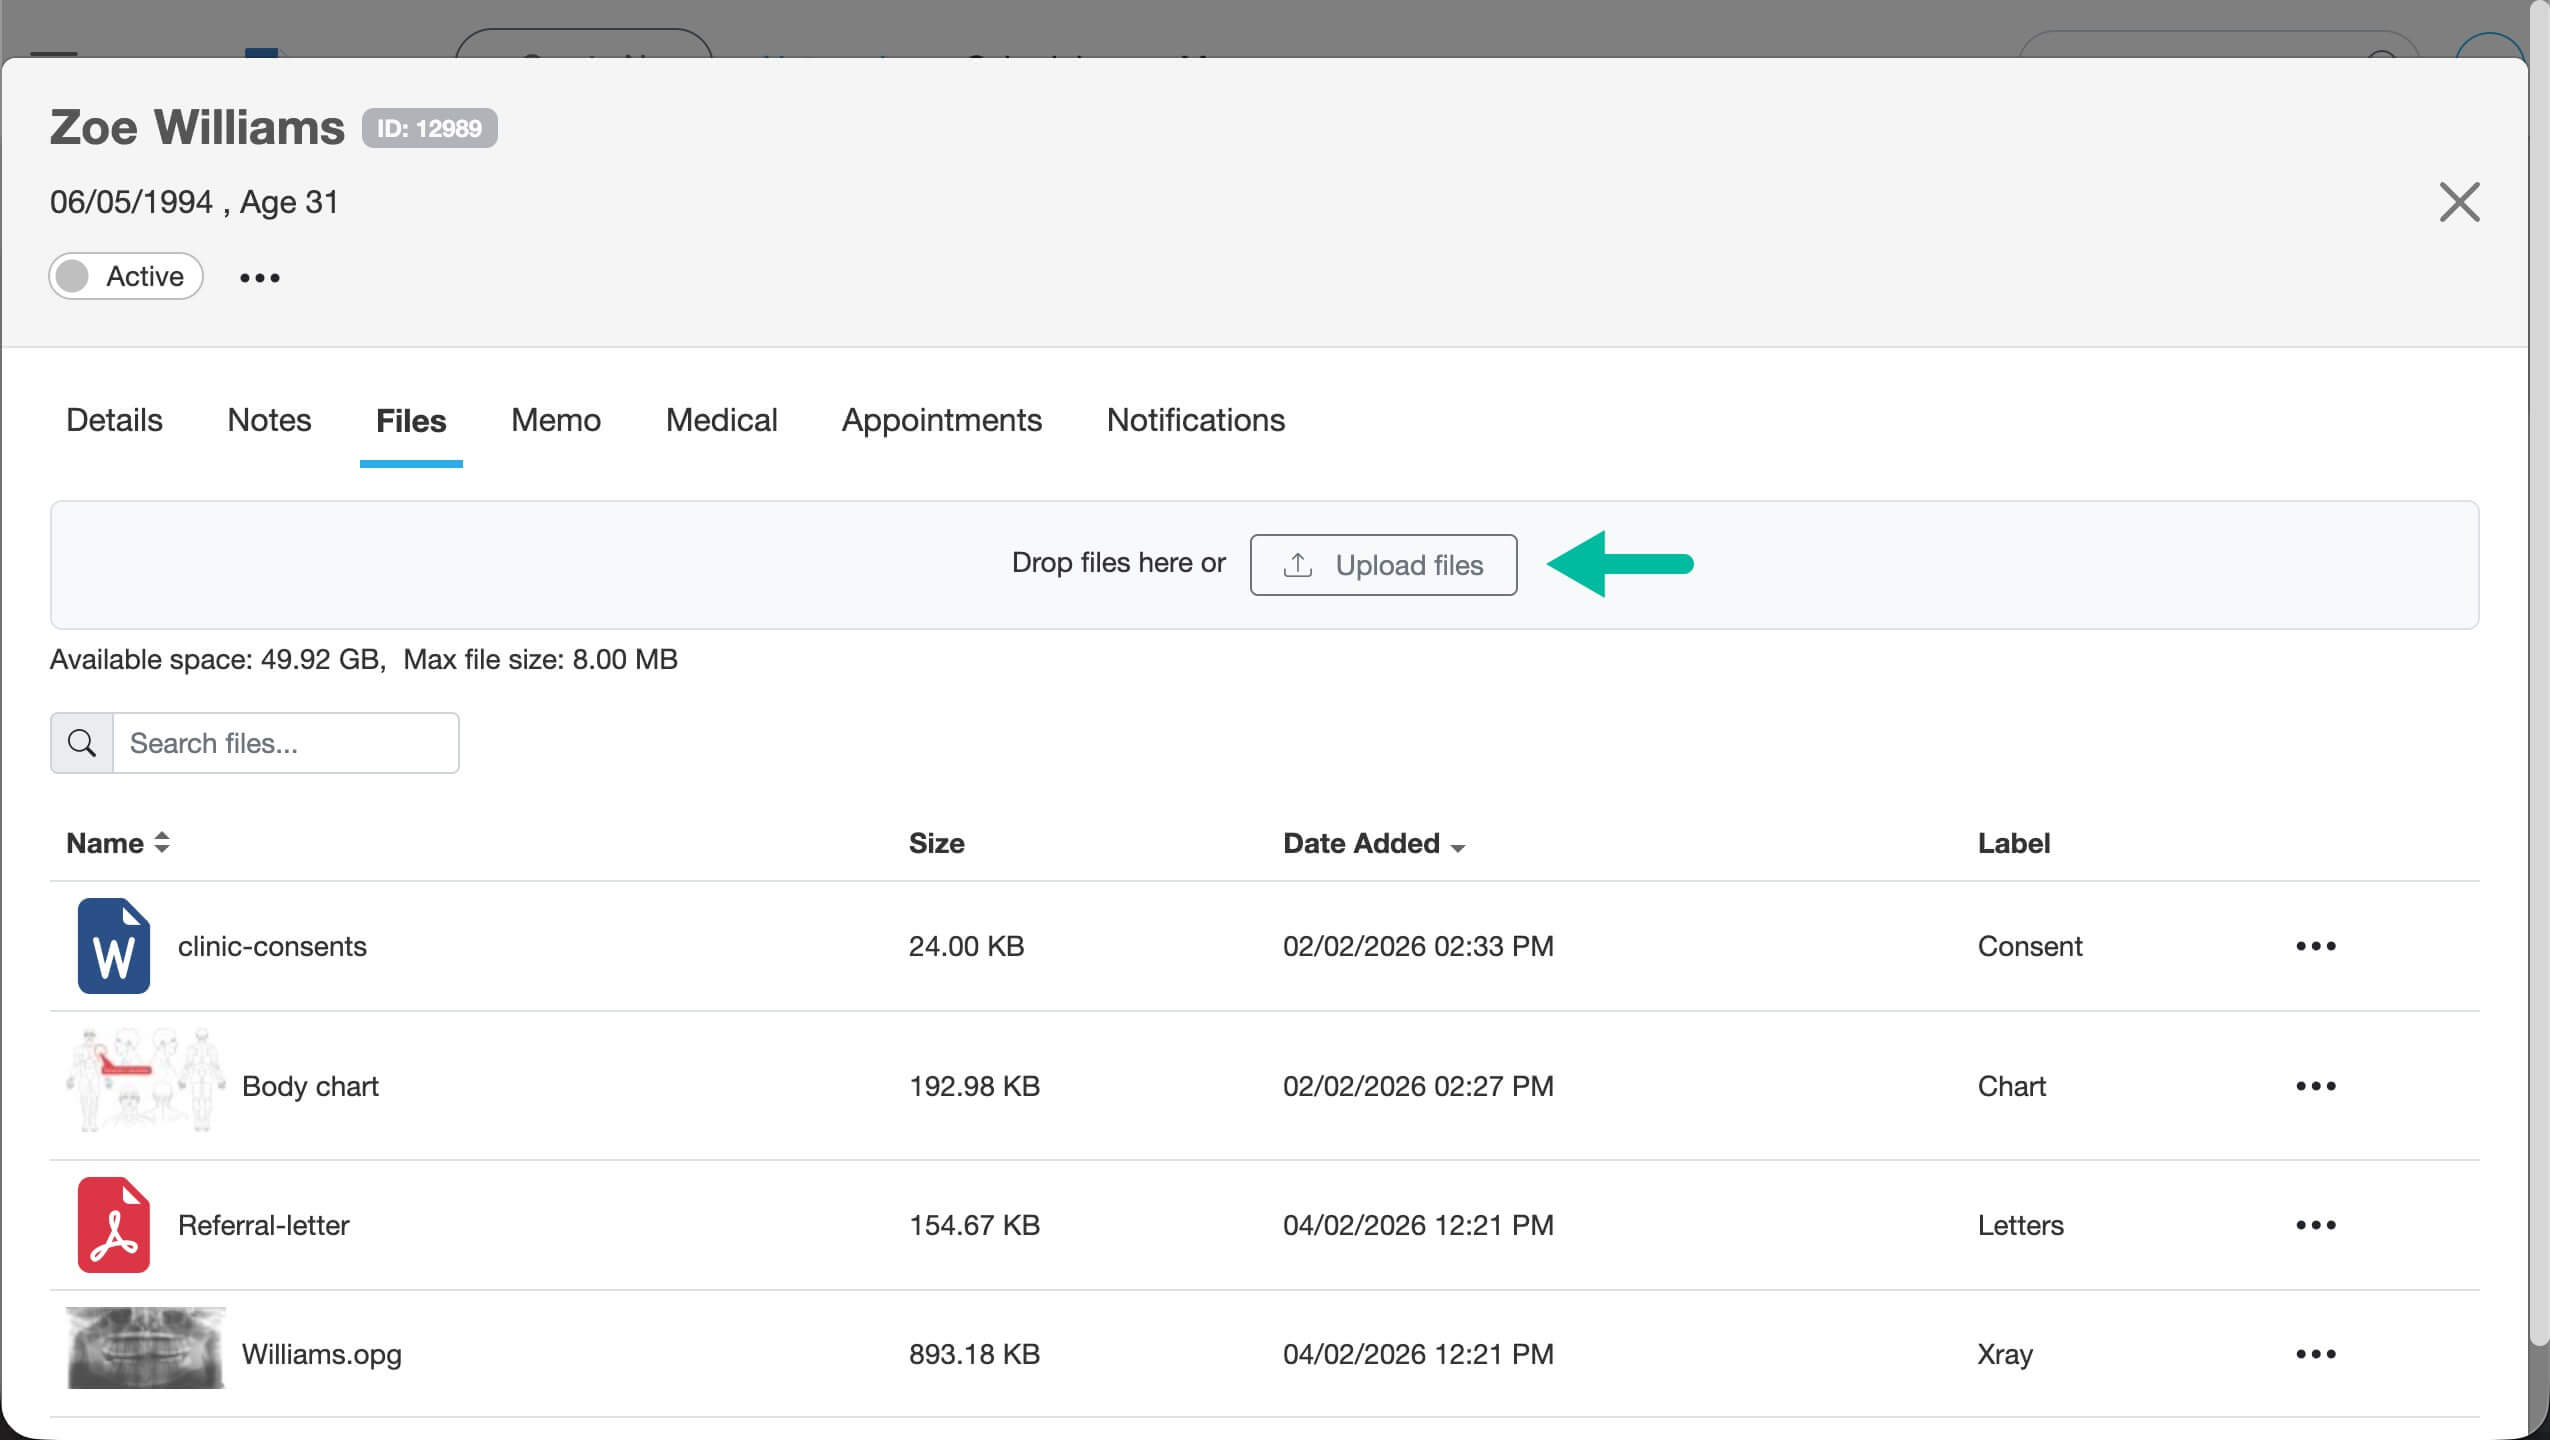Toggle the patient's Active status switch
2550x1440 pixels.
click(x=73, y=275)
